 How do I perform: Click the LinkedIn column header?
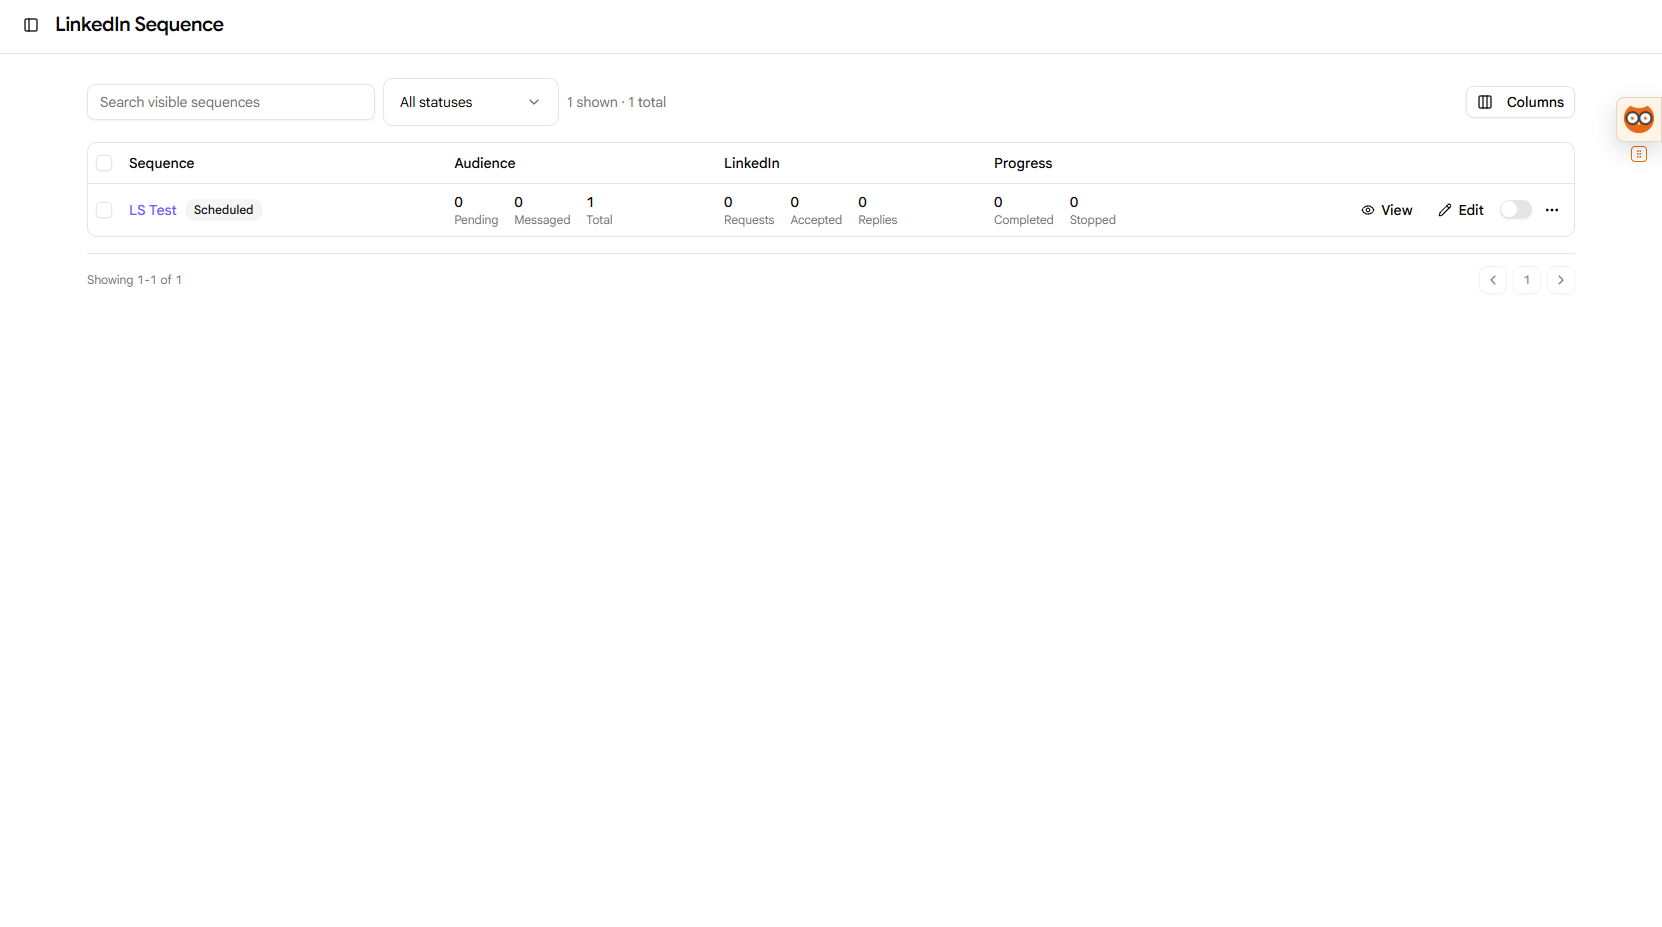[752, 163]
